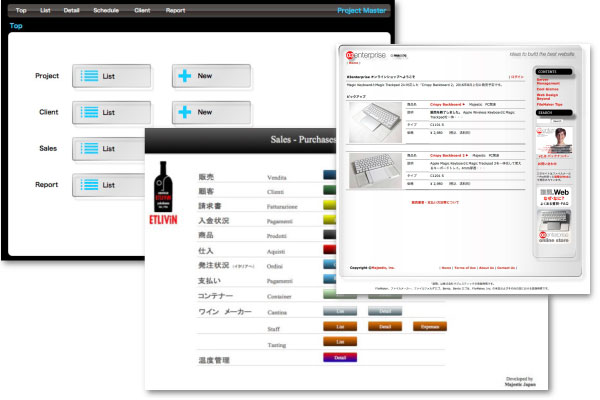
Task: Click the footer Home link
Action: 446,268
